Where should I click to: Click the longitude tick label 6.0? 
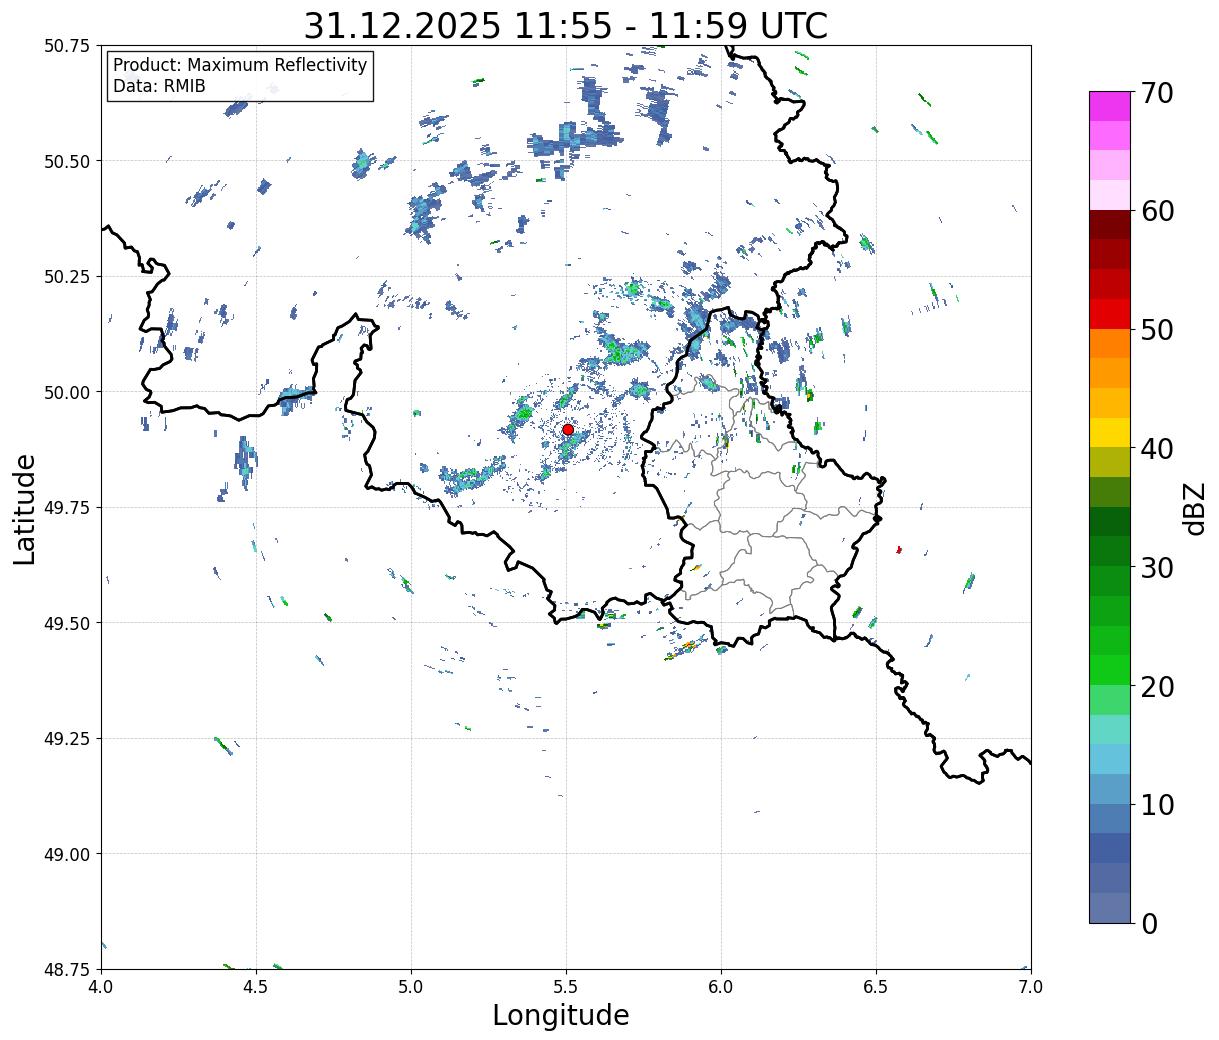721,986
